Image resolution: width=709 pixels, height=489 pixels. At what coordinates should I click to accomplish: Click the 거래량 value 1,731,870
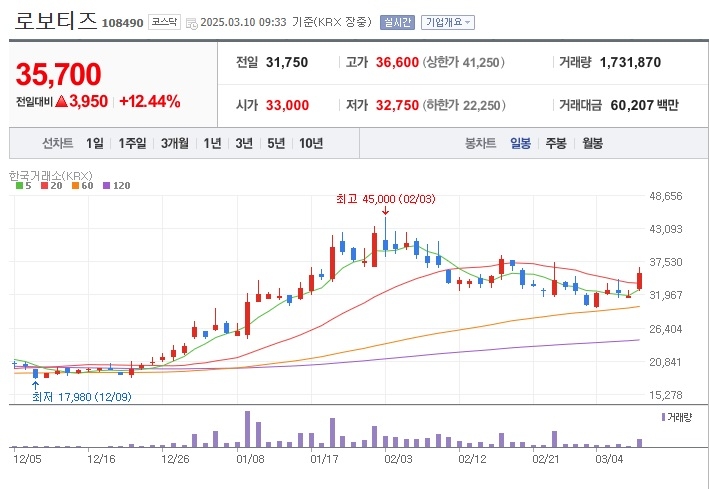[x=630, y=62]
